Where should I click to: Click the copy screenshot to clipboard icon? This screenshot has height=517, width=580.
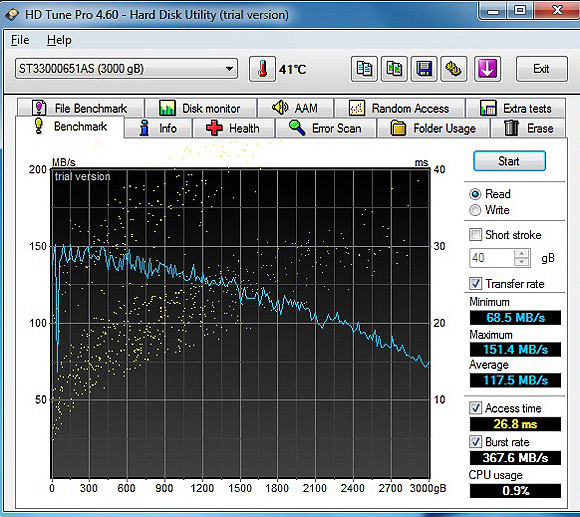pyautogui.click(x=394, y=69)
